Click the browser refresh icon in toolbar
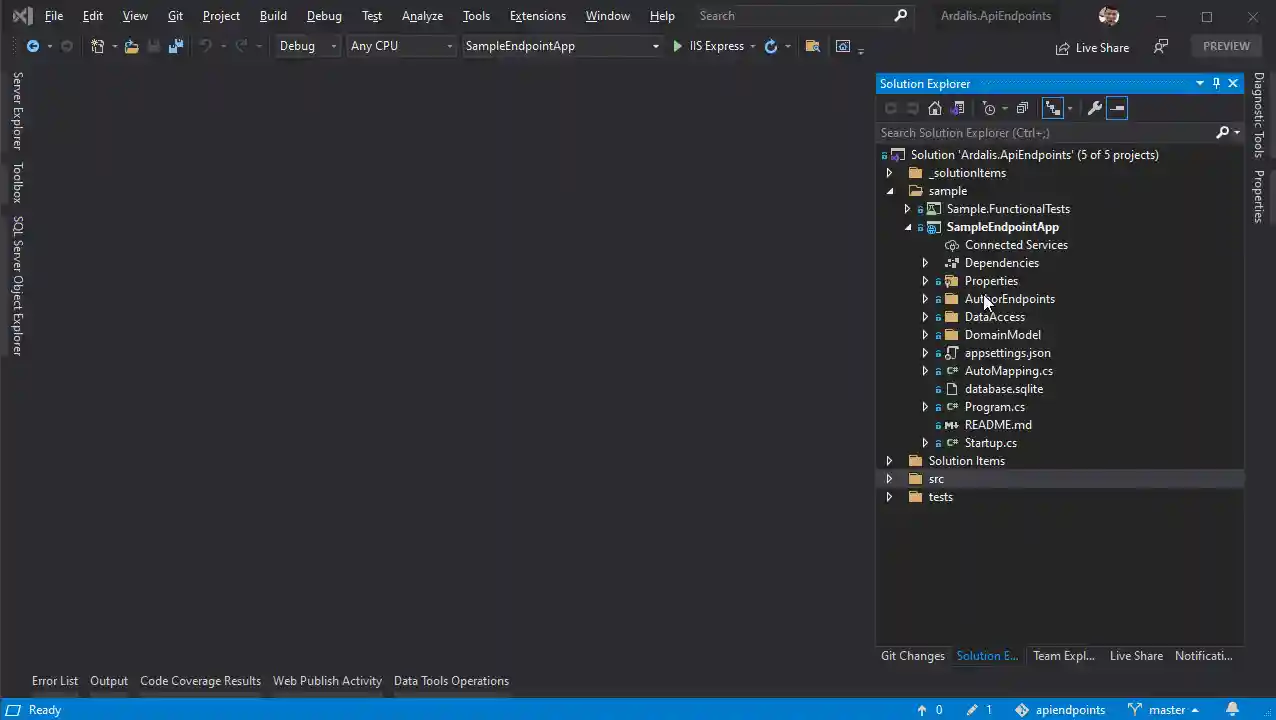Image resolution: width=1276 pixels, height=720 pixels. point(770,46)
